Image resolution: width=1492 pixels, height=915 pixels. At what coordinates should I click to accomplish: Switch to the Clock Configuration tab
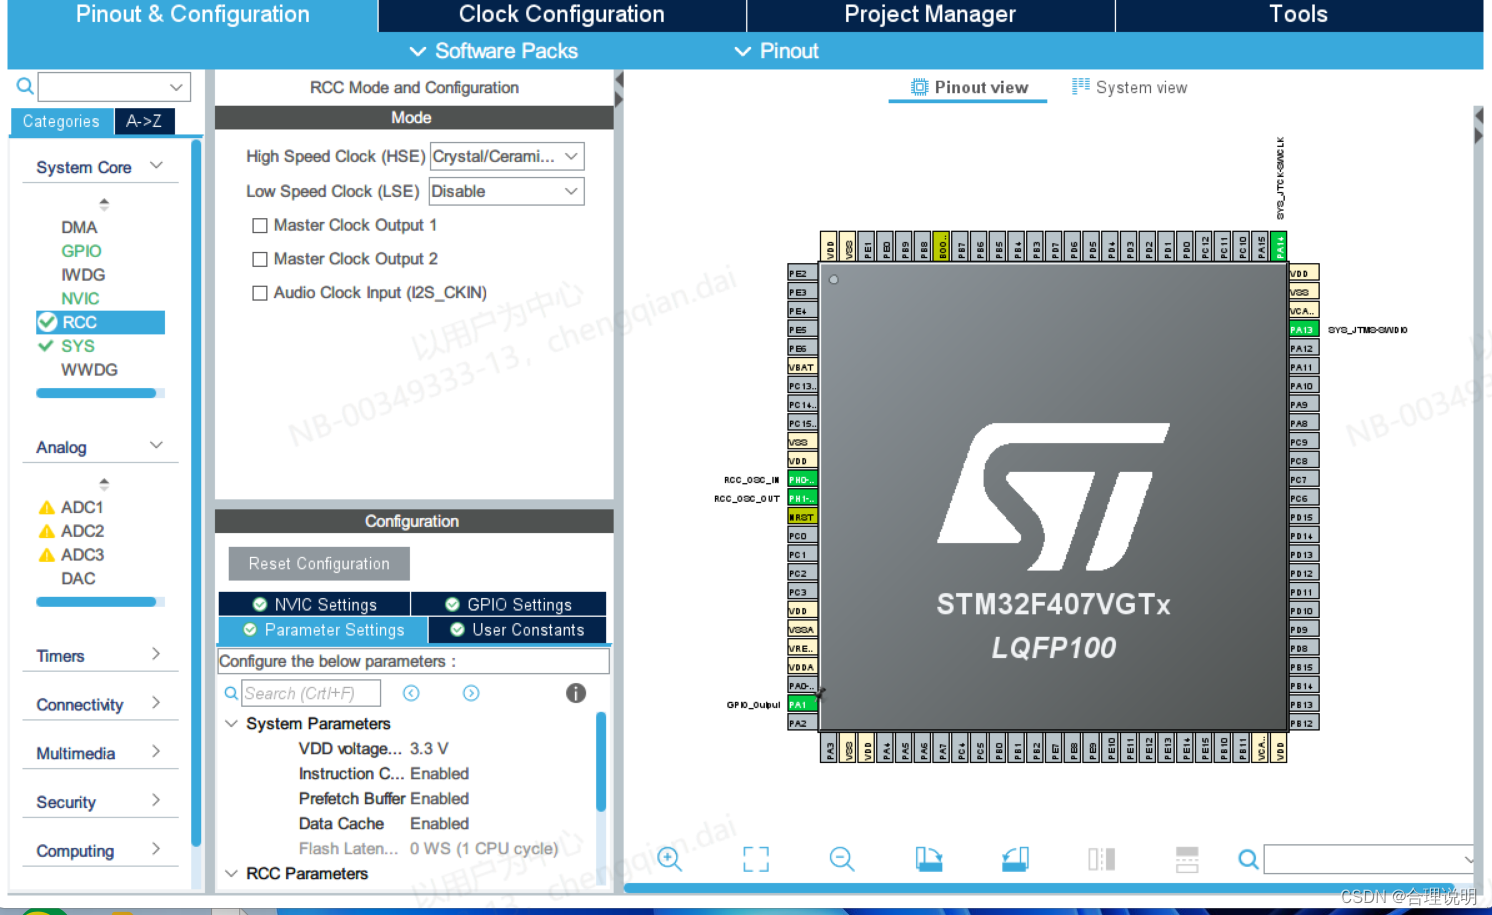pyautogui.click(x=562, y=15)
